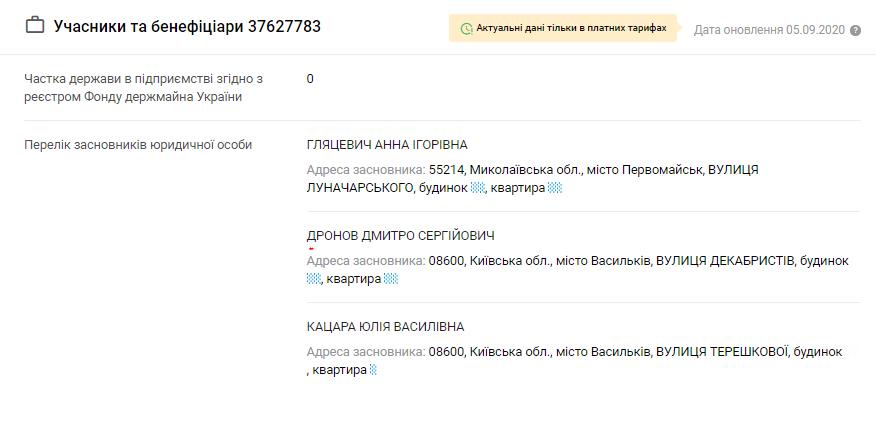Click the 'Актуальні дані тільки в платних тарифах' badge
The image size is (876, 434).
point(564,29)
